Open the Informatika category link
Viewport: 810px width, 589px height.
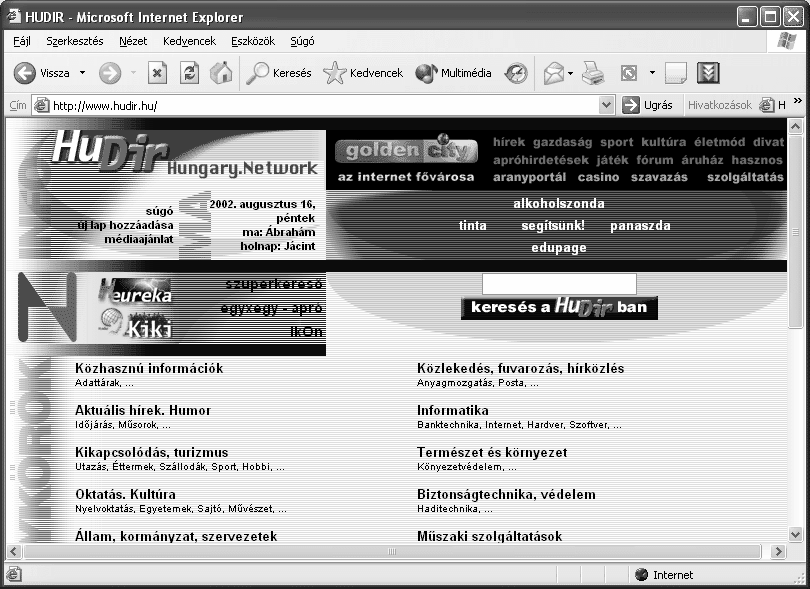[x=453, y=410]
